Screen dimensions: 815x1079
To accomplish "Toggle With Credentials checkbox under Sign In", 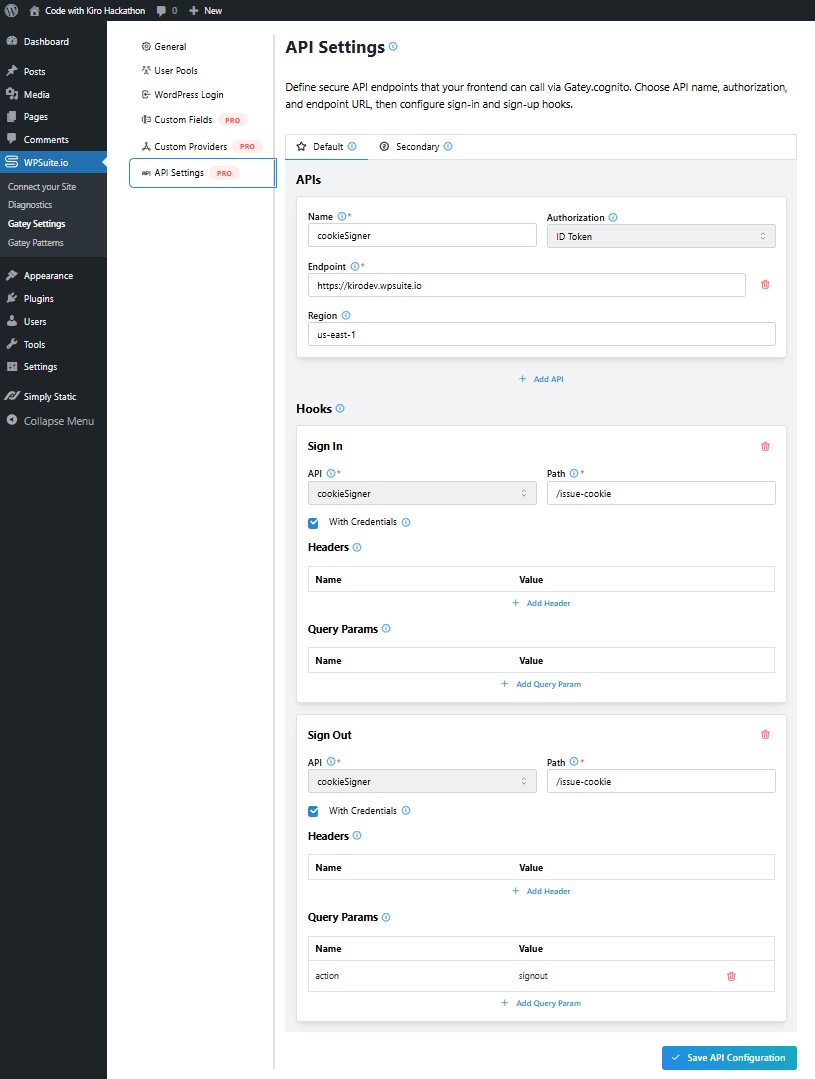I will 314,522.
